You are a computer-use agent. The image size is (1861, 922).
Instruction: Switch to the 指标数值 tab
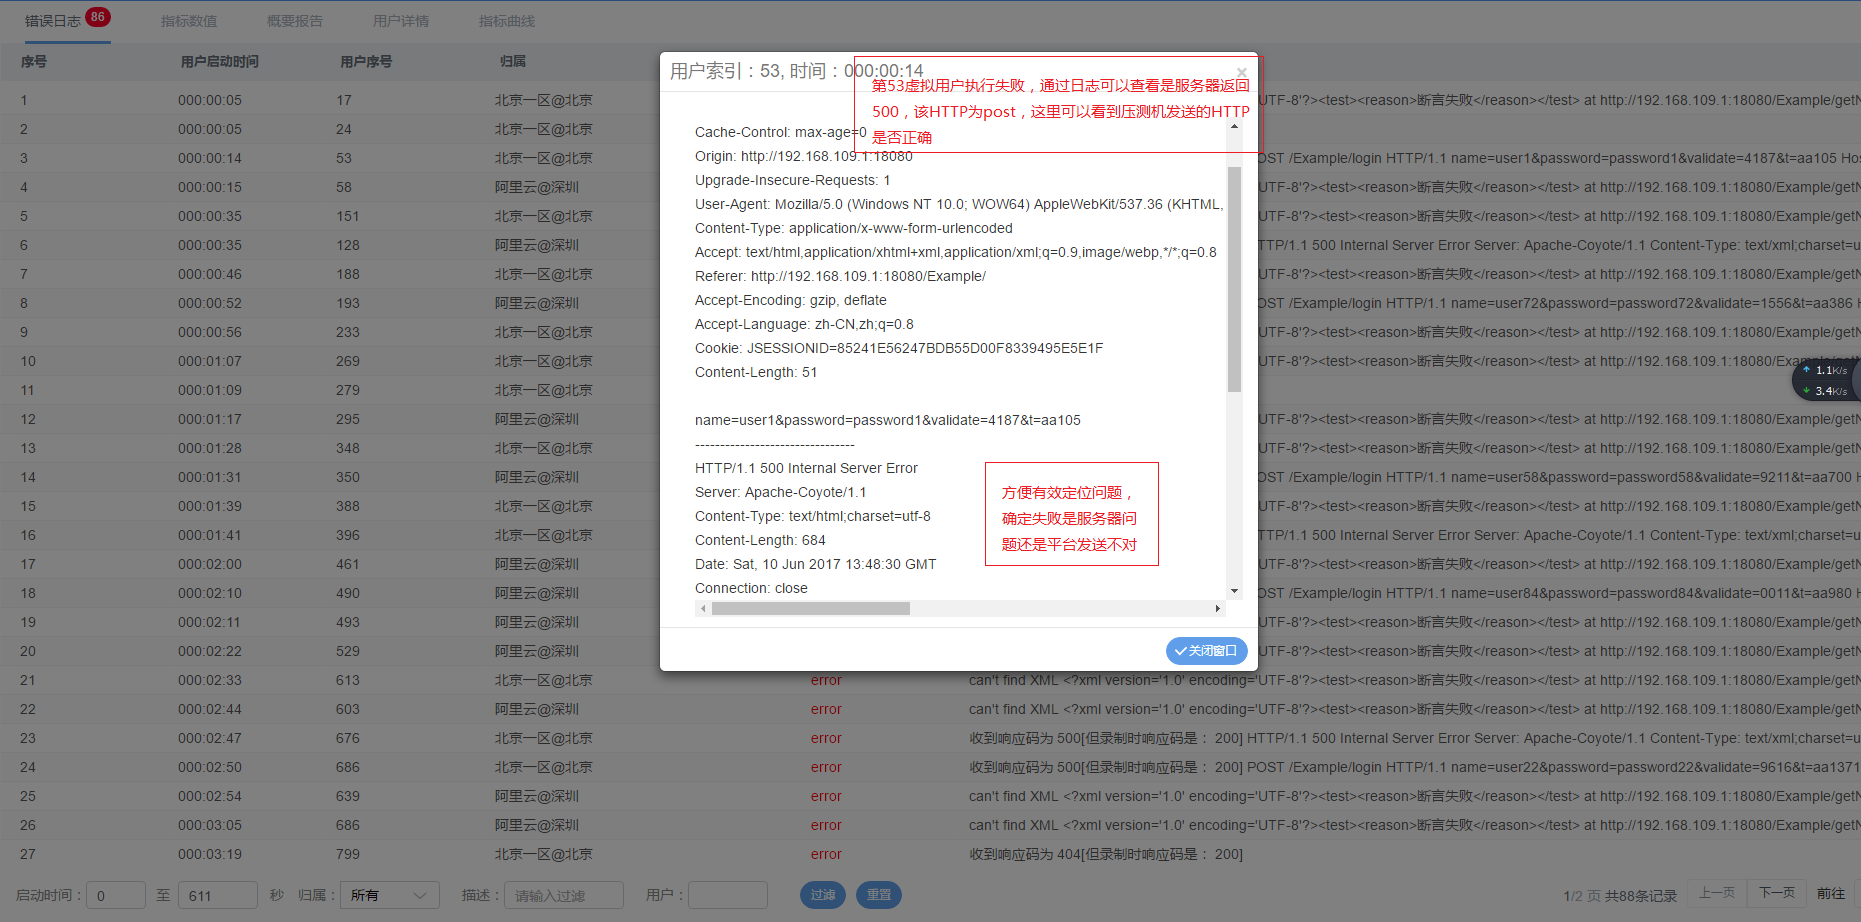pos(189,21)
